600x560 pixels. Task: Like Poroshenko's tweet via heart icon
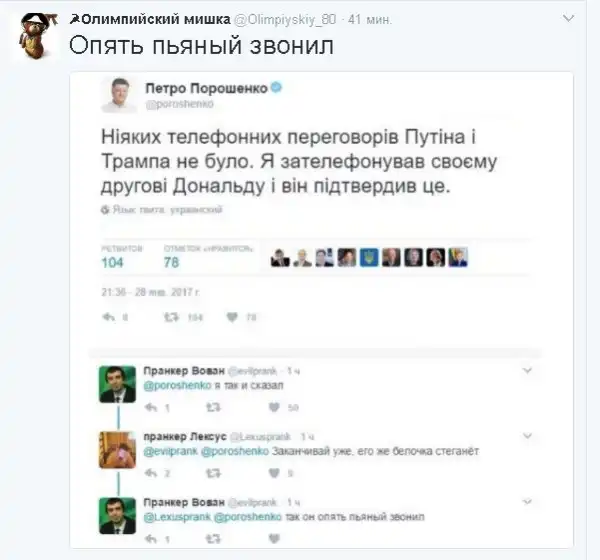(232, 318)
